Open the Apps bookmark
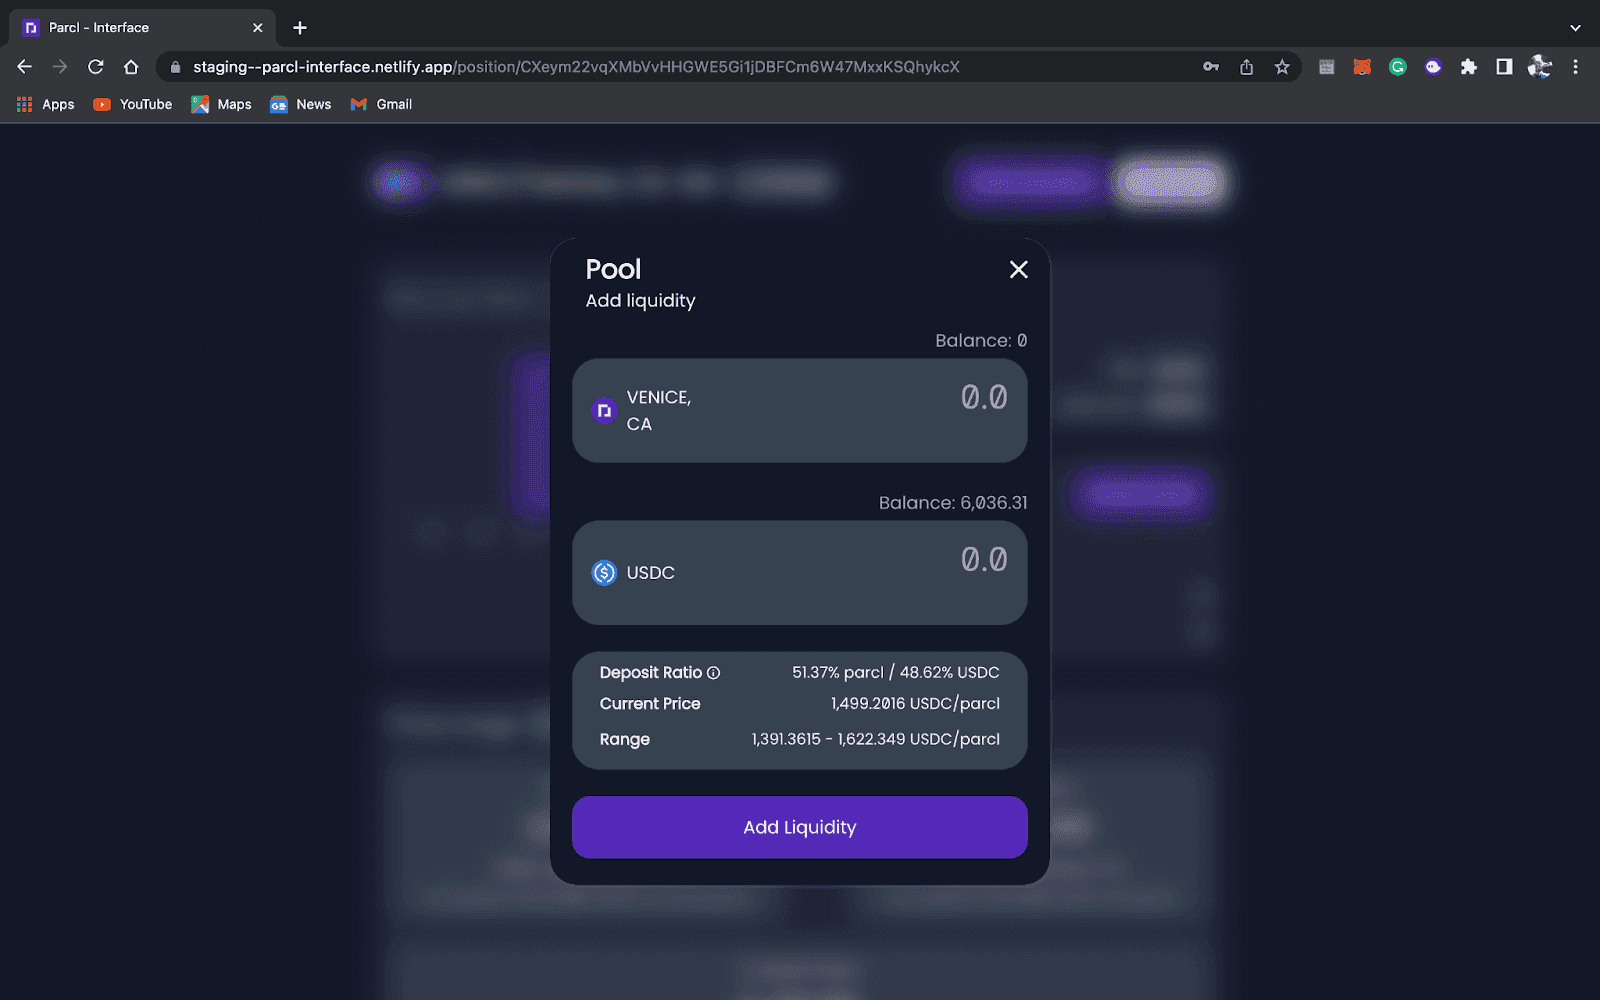Viewport: 1600px width, 1000px height. pyautogui.click(x=46, y=104)
